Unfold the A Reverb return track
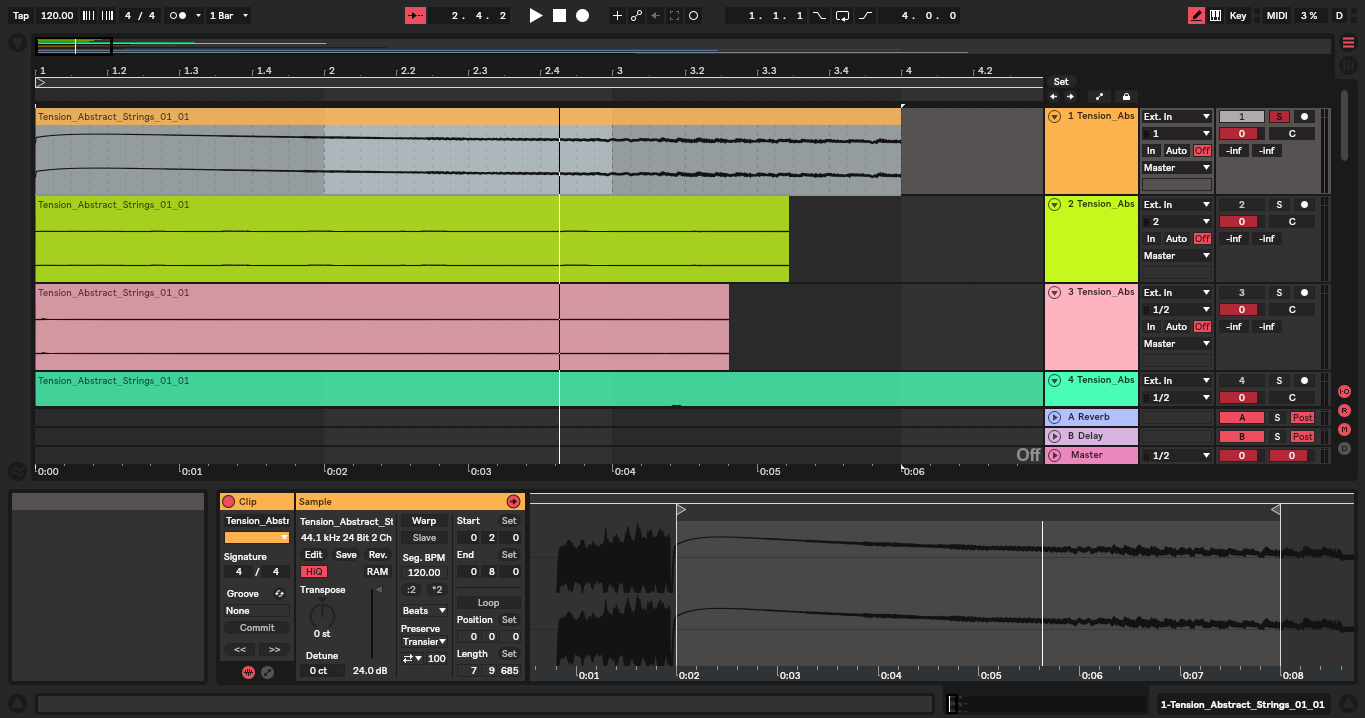This screenshot has height=718, width=1365. [x=1054, y=417]
